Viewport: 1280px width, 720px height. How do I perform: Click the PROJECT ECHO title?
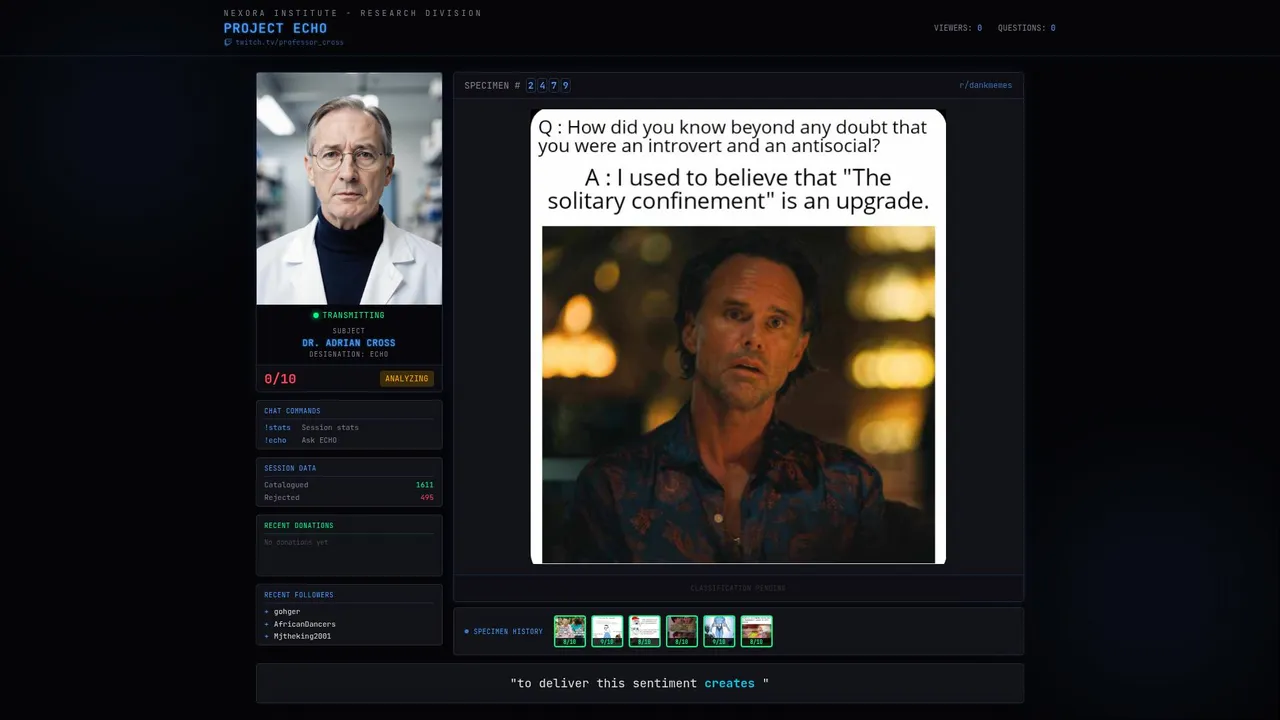(275, 28)
